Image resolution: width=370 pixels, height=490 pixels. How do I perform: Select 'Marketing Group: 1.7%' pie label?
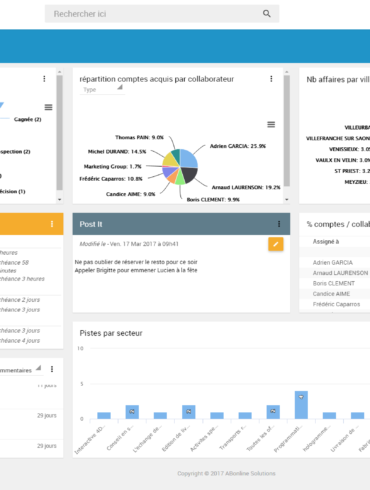[113, 166]
